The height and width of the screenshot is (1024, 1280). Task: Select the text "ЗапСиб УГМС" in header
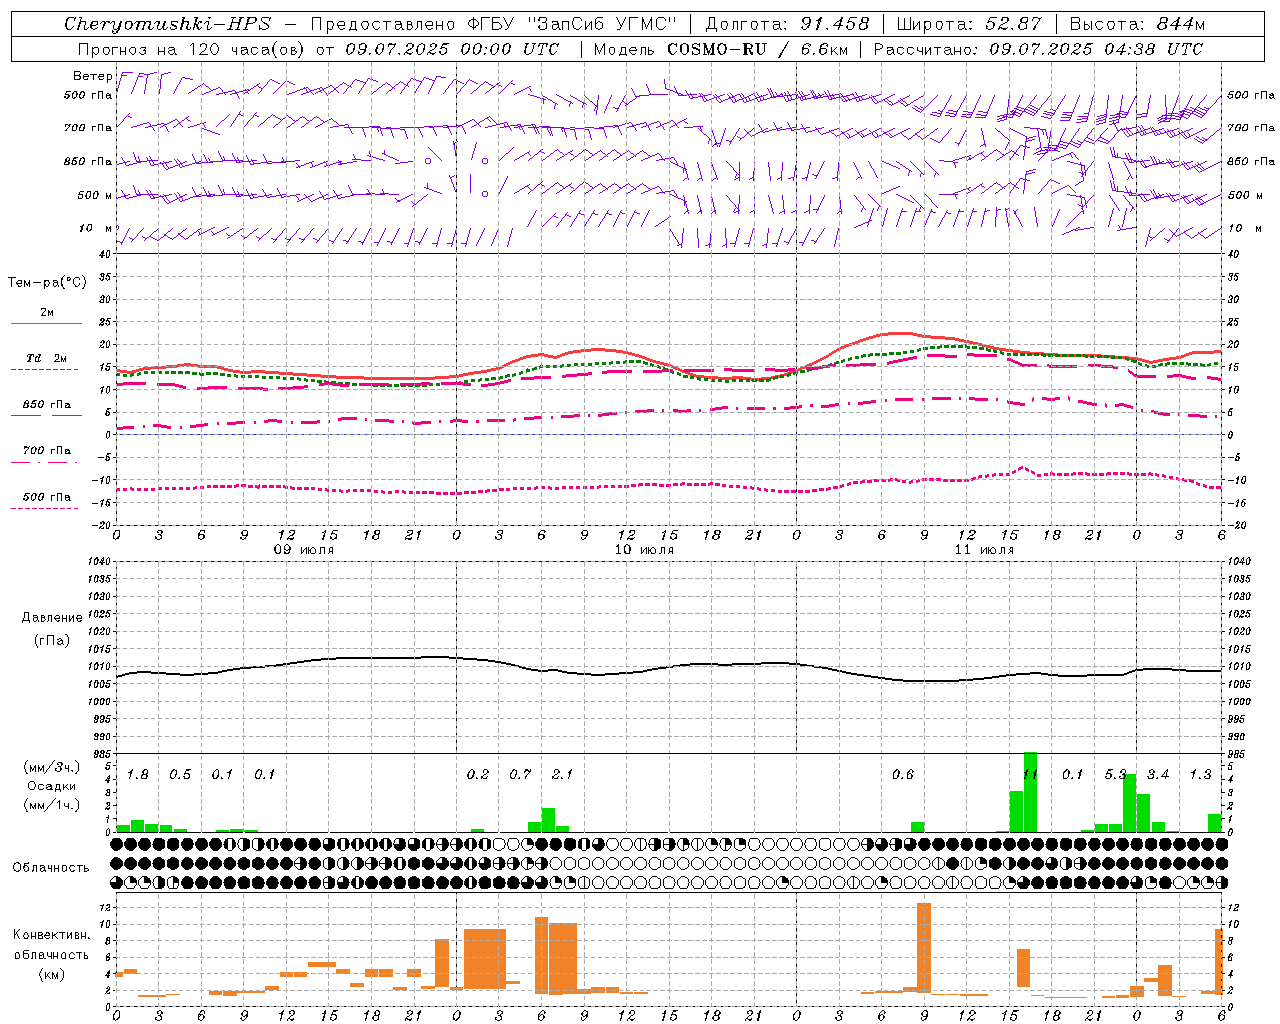(604, 24)
